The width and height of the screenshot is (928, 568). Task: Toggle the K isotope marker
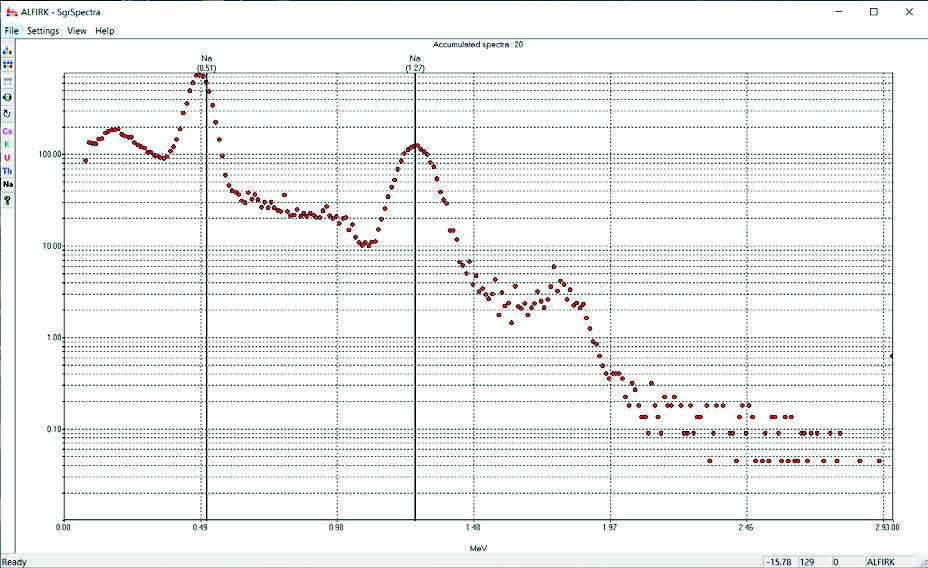click(x=8, y=144)
